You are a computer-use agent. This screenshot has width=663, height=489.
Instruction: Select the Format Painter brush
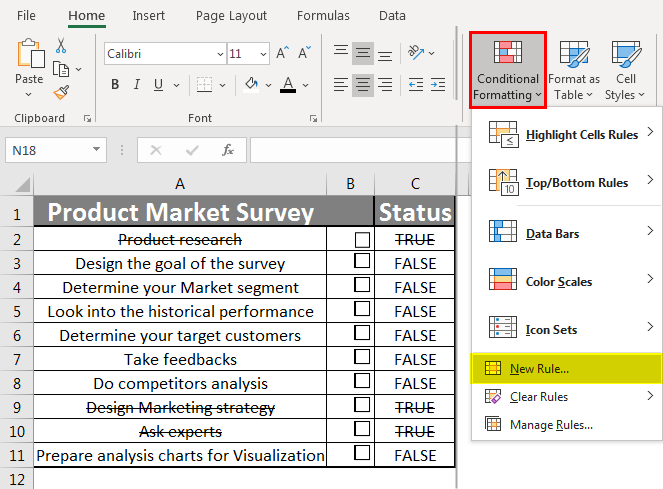click(60, 93)
